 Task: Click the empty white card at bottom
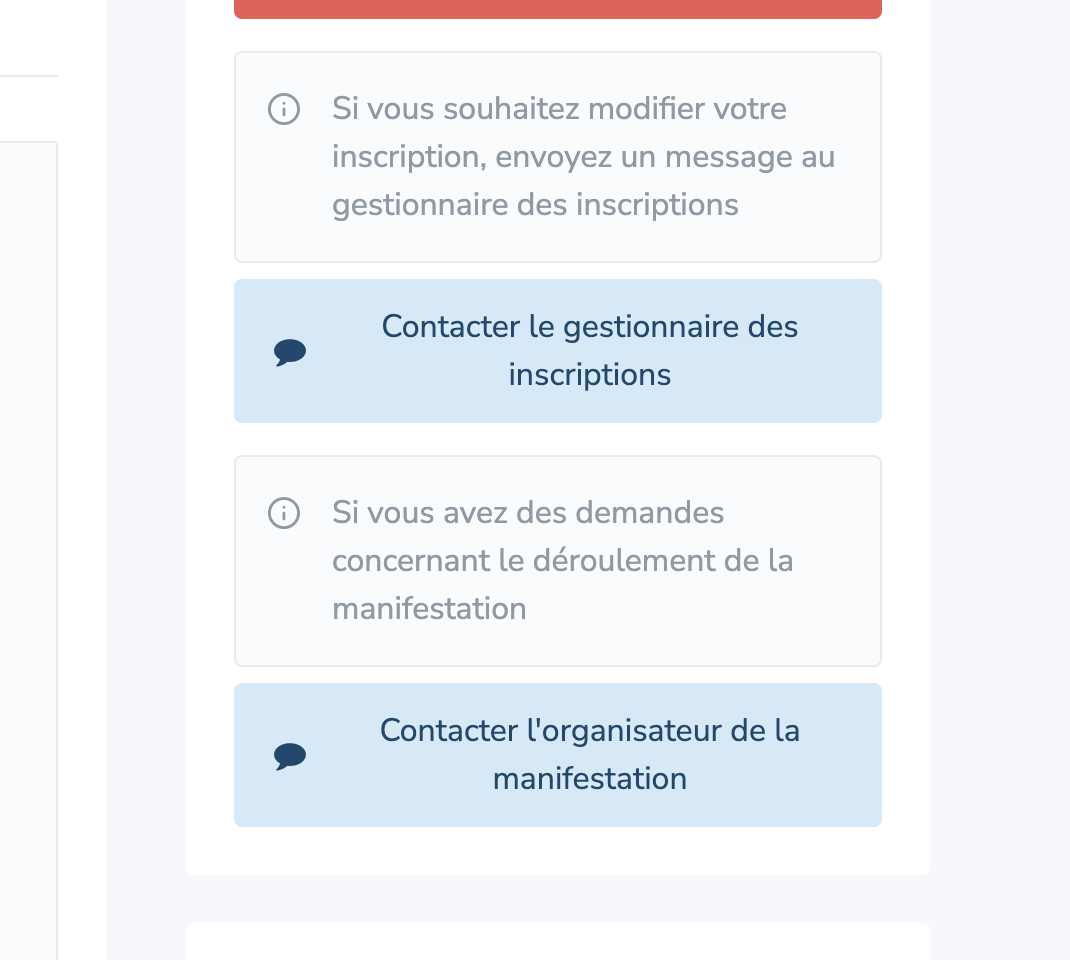(557, 942)
